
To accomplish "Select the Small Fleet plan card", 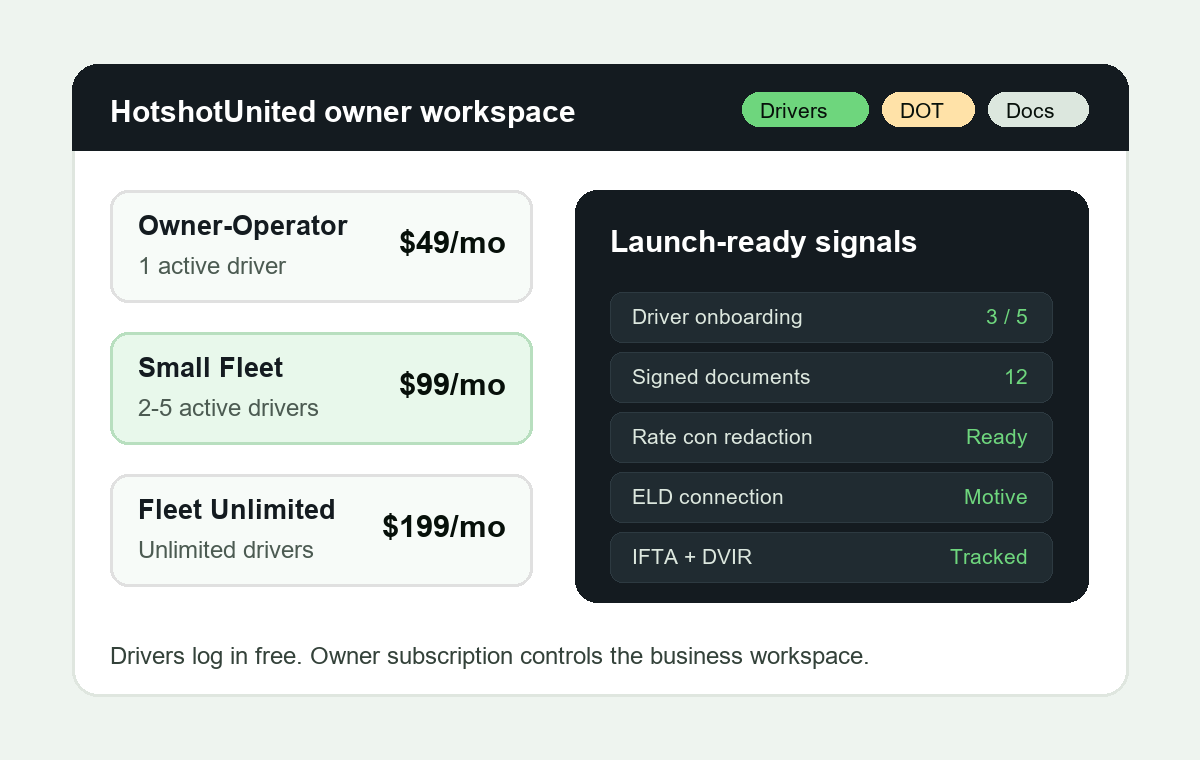I will click(x=321, y=388).
